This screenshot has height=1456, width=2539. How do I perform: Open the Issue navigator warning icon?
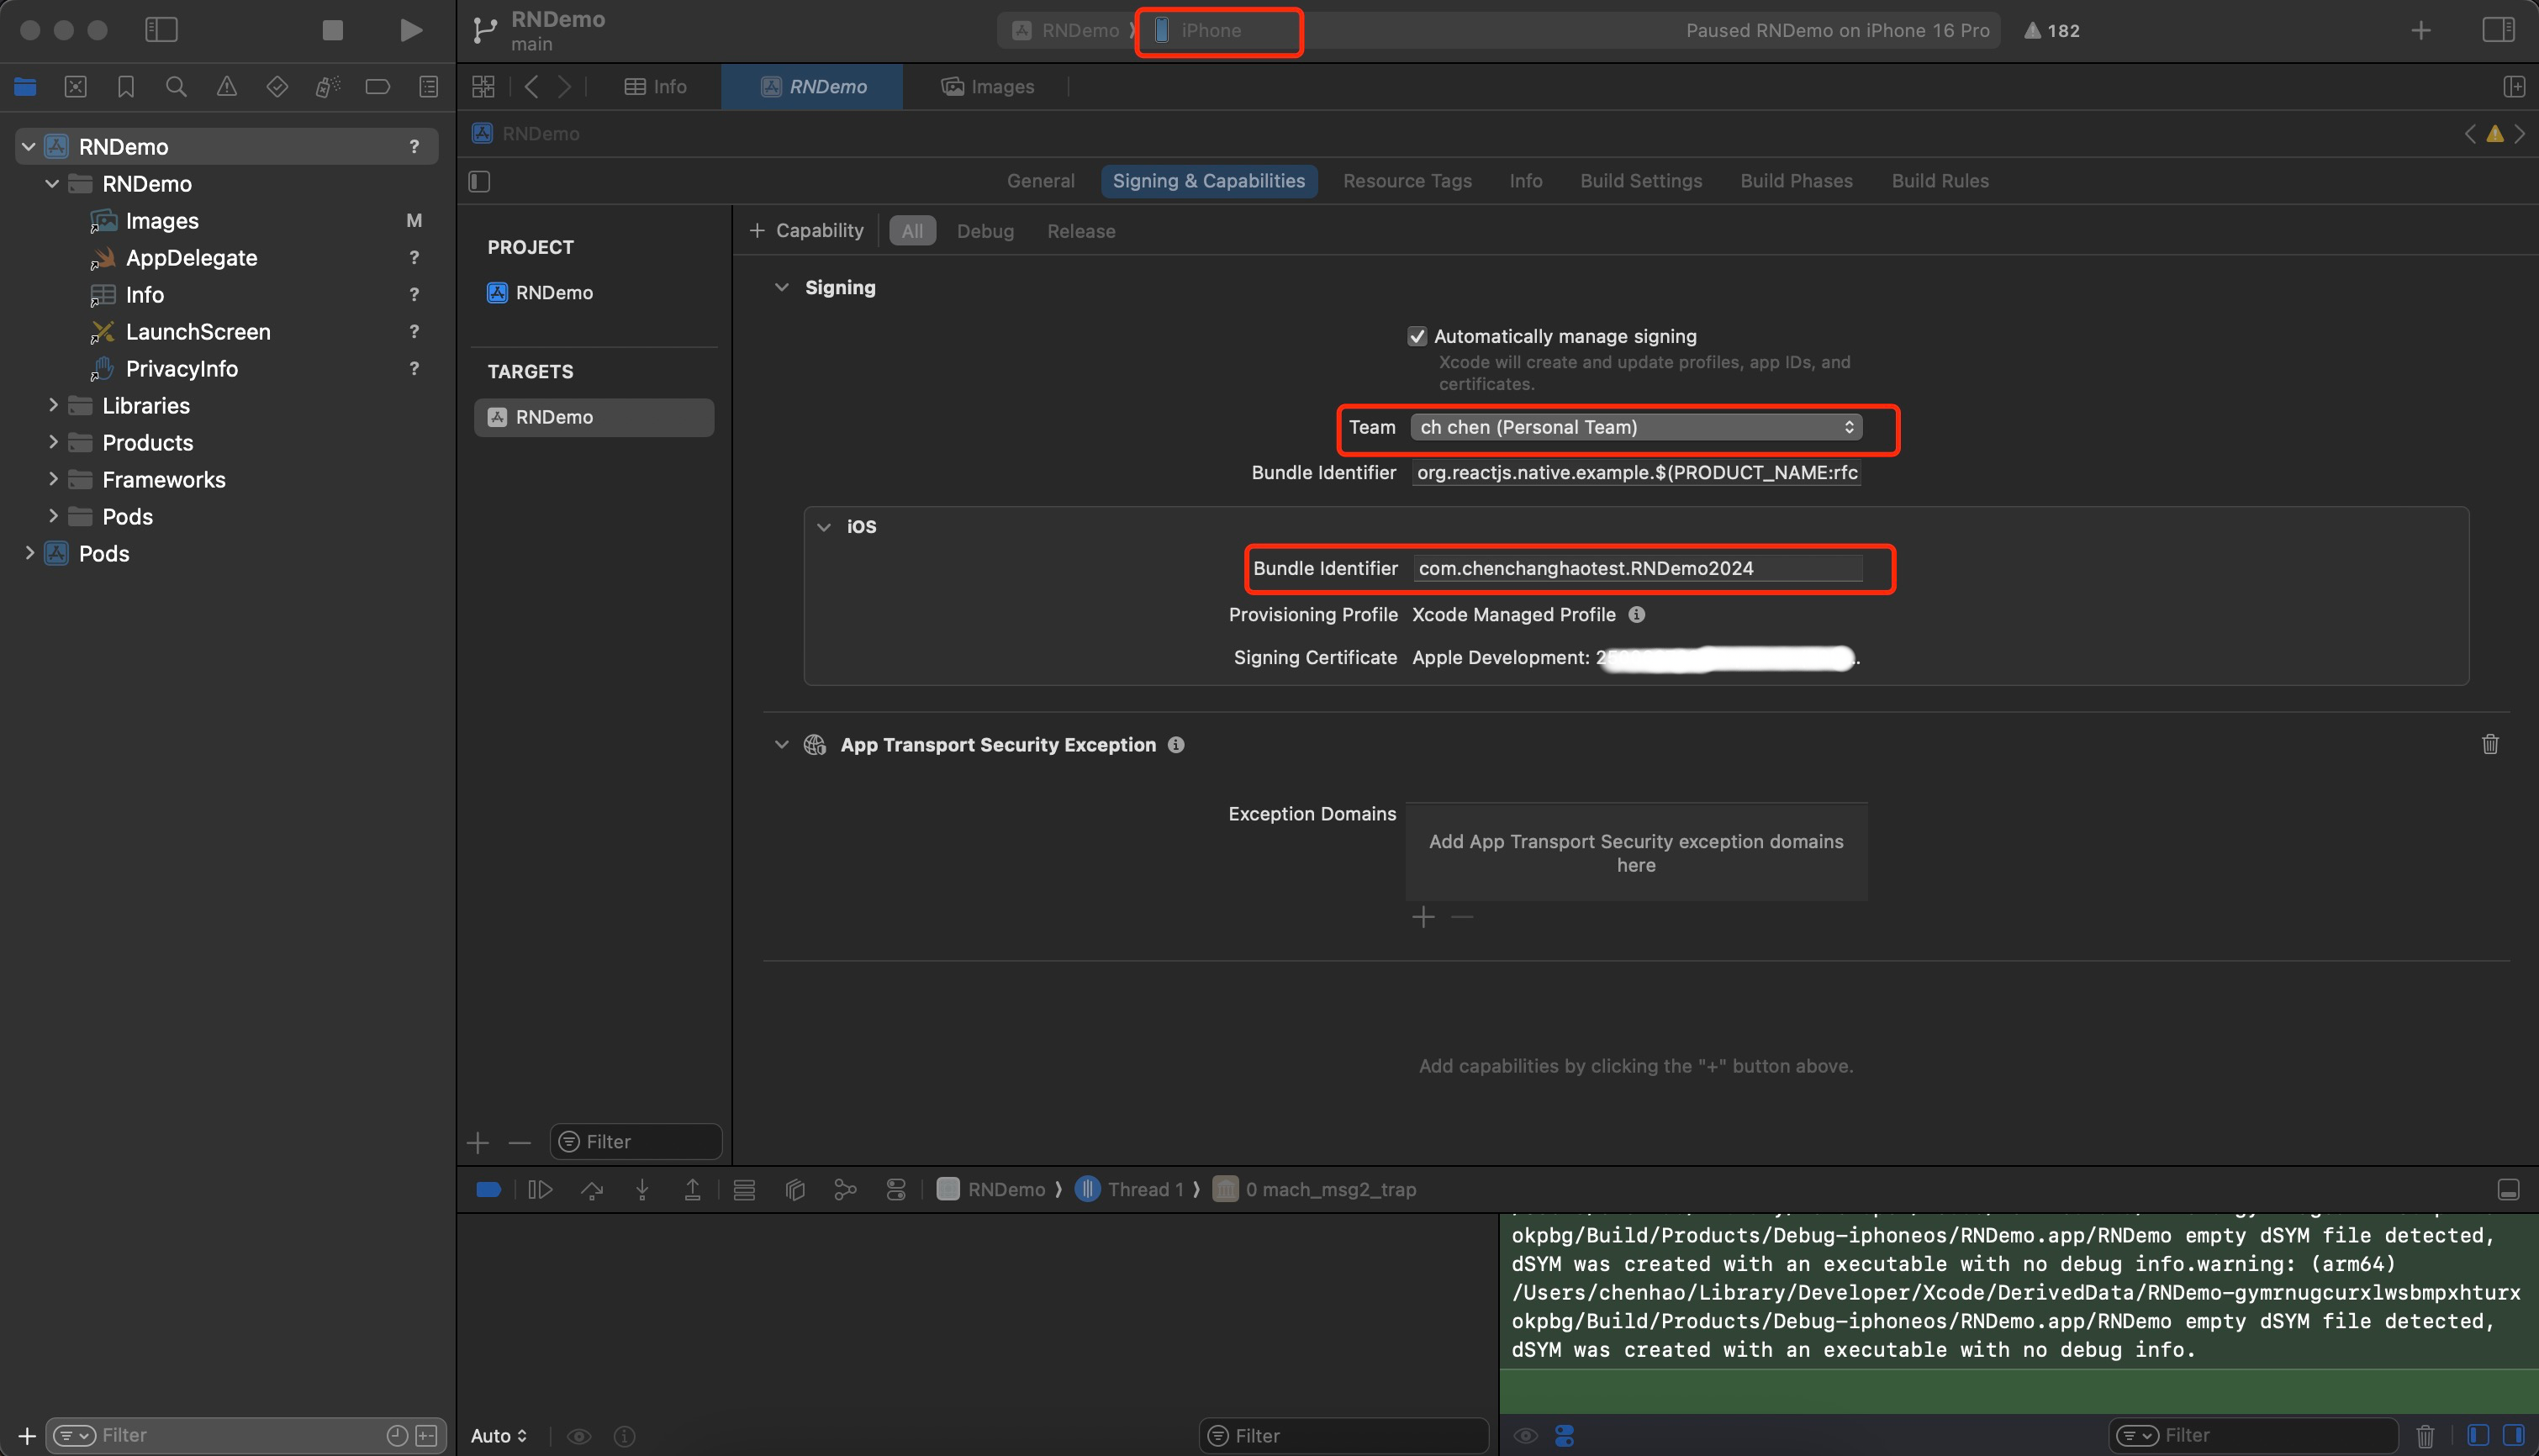227,87
